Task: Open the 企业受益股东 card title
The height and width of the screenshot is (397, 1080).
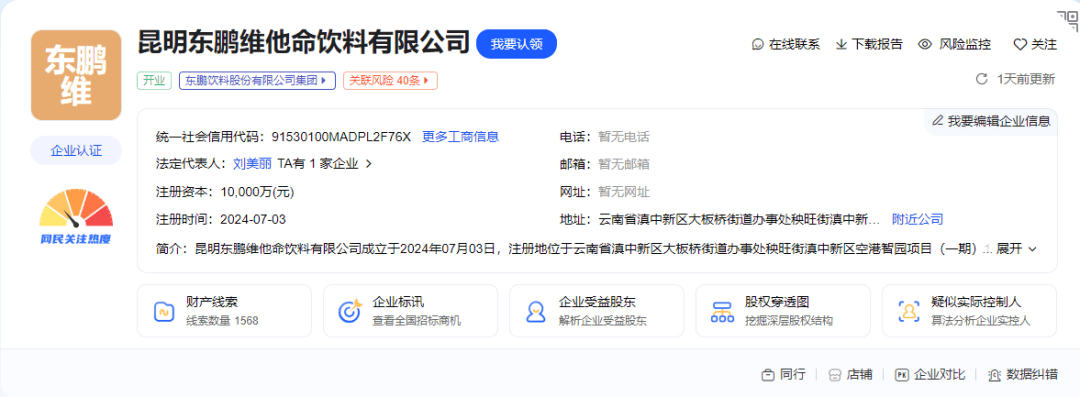Action: (x=597, y=303)
